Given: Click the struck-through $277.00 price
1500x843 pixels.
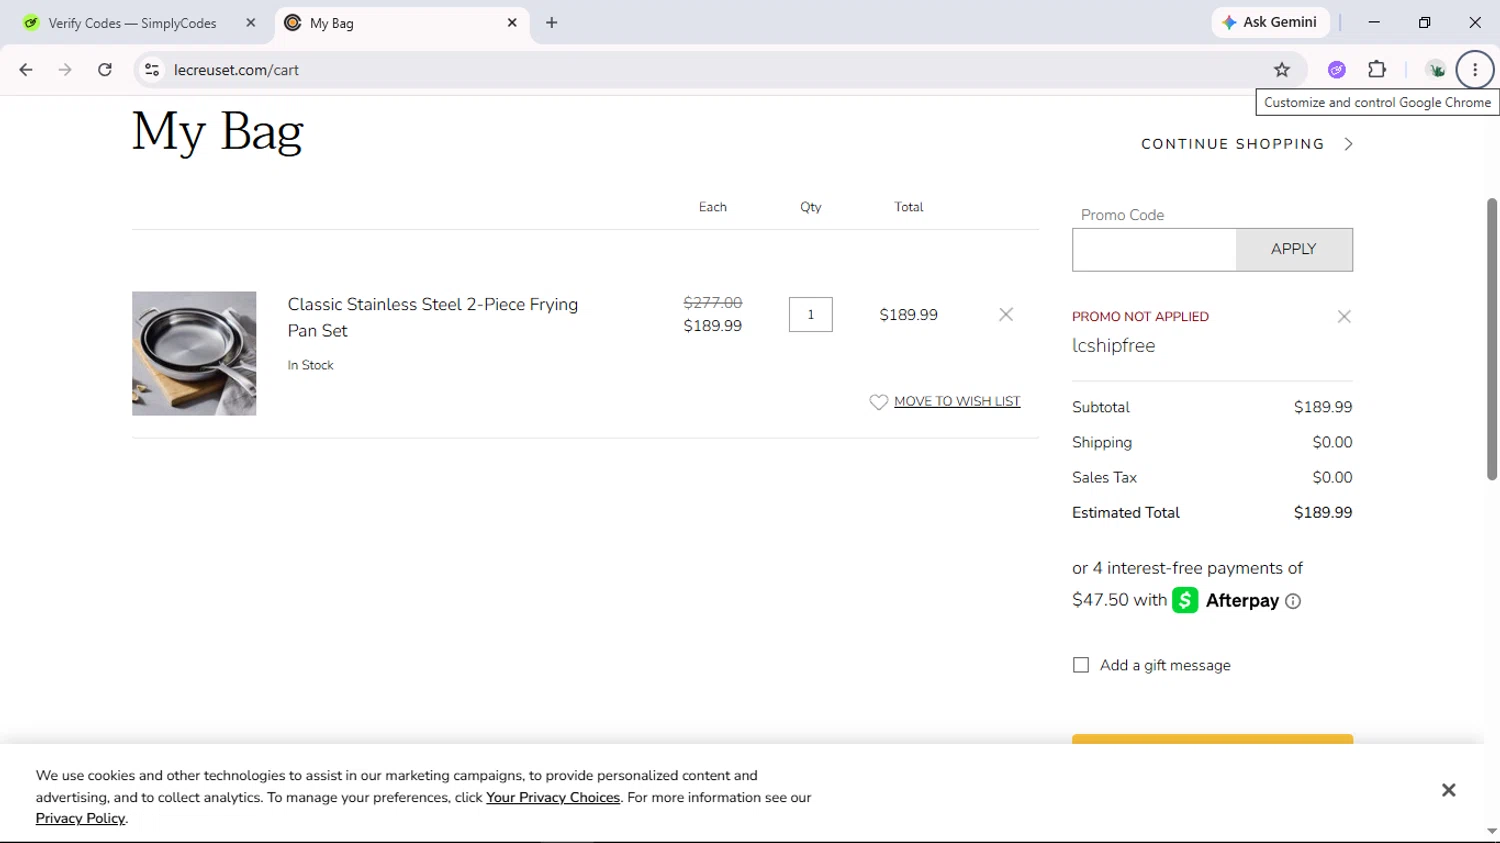Looking at the screenshot, I should click(713, 303).
